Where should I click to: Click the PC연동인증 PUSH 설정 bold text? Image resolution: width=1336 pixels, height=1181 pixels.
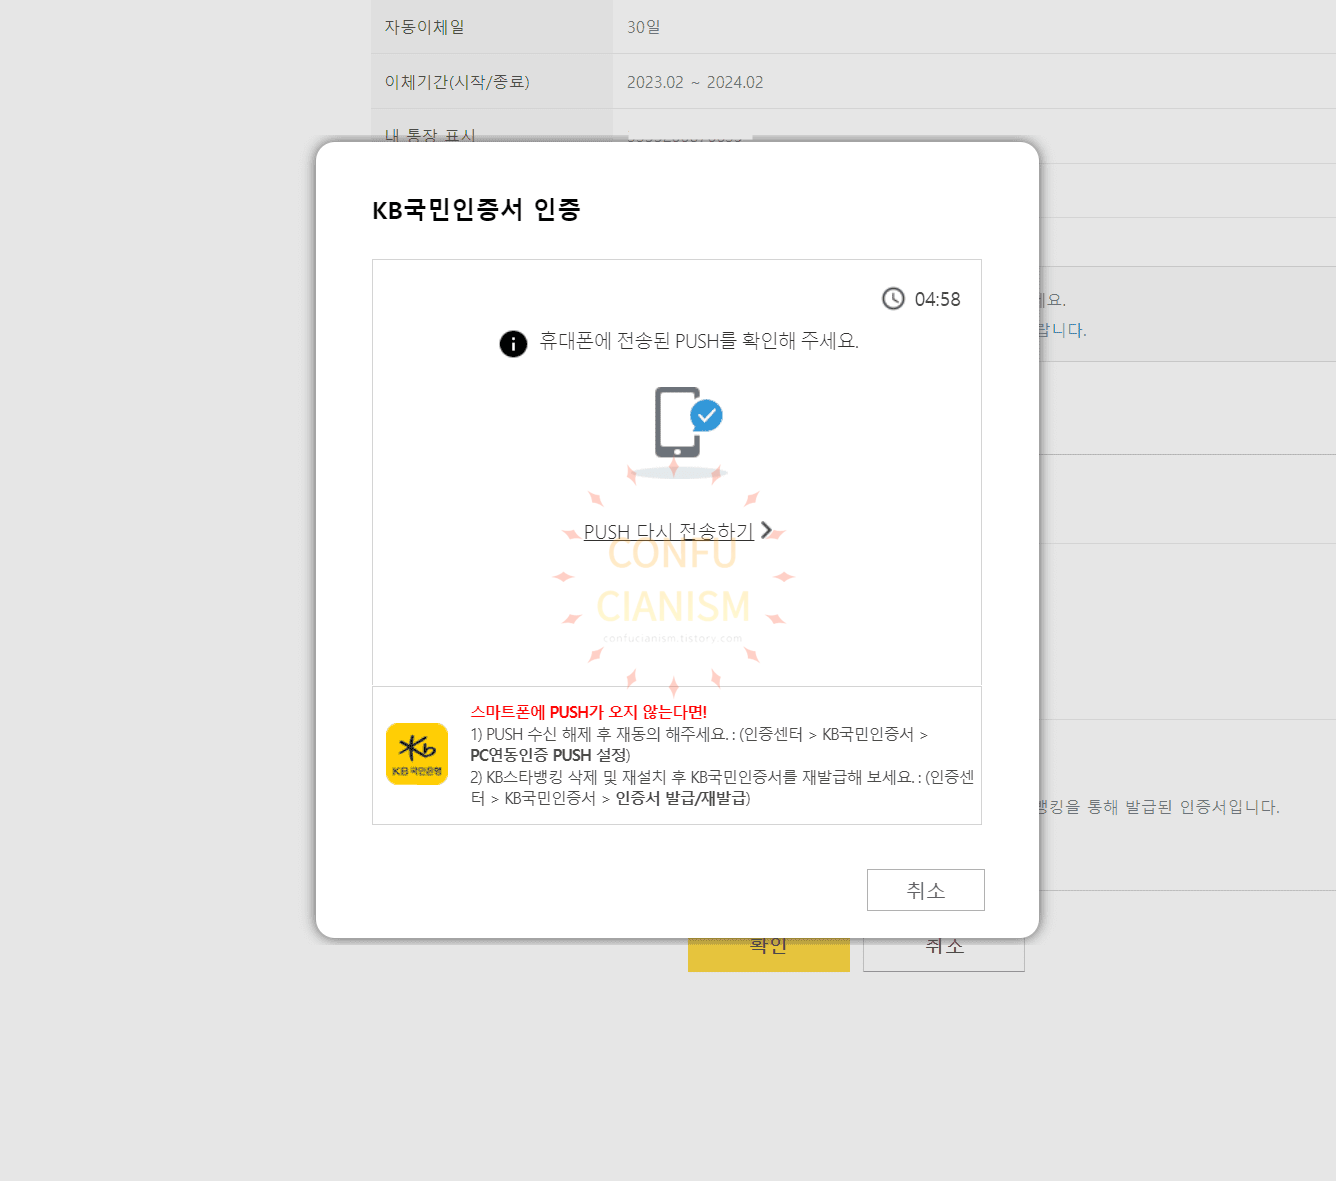pos(550,755)
